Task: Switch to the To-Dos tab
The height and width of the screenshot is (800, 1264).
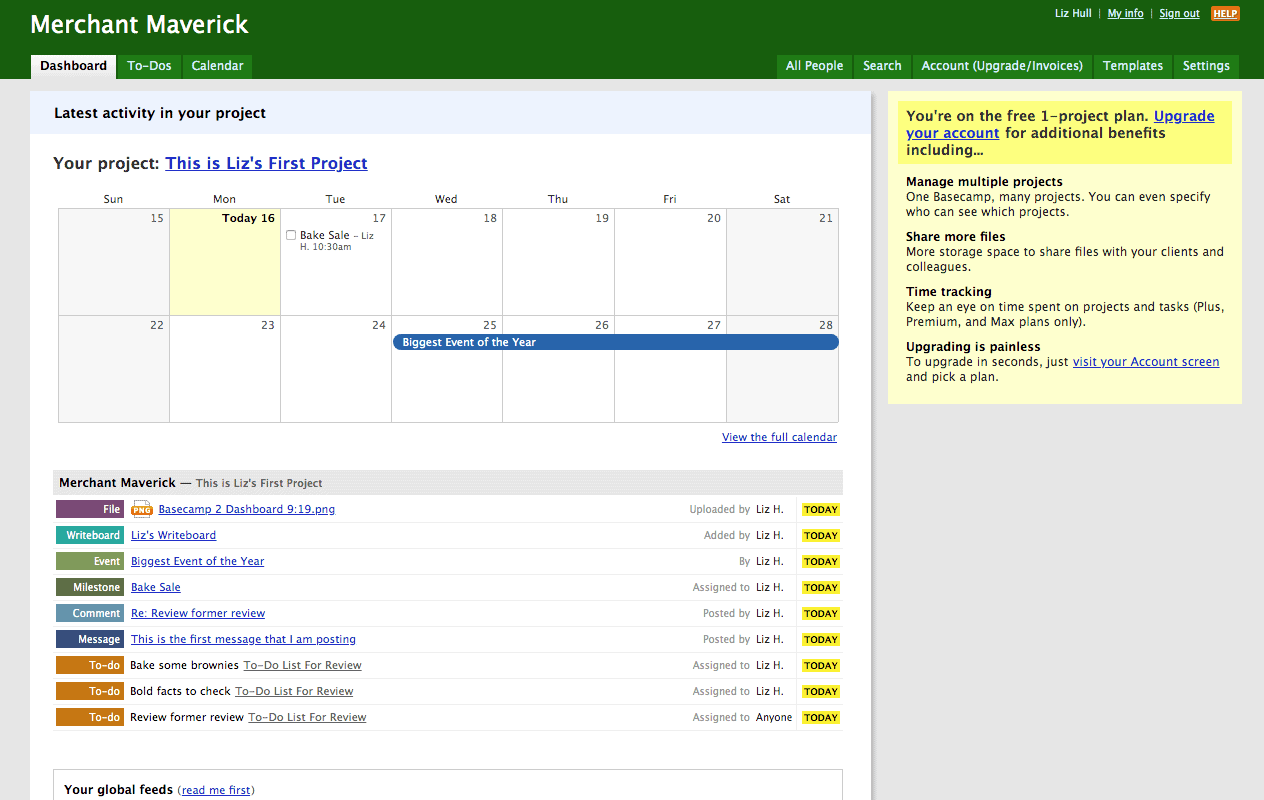Action: pyautogui.click(x=149, y=66)
